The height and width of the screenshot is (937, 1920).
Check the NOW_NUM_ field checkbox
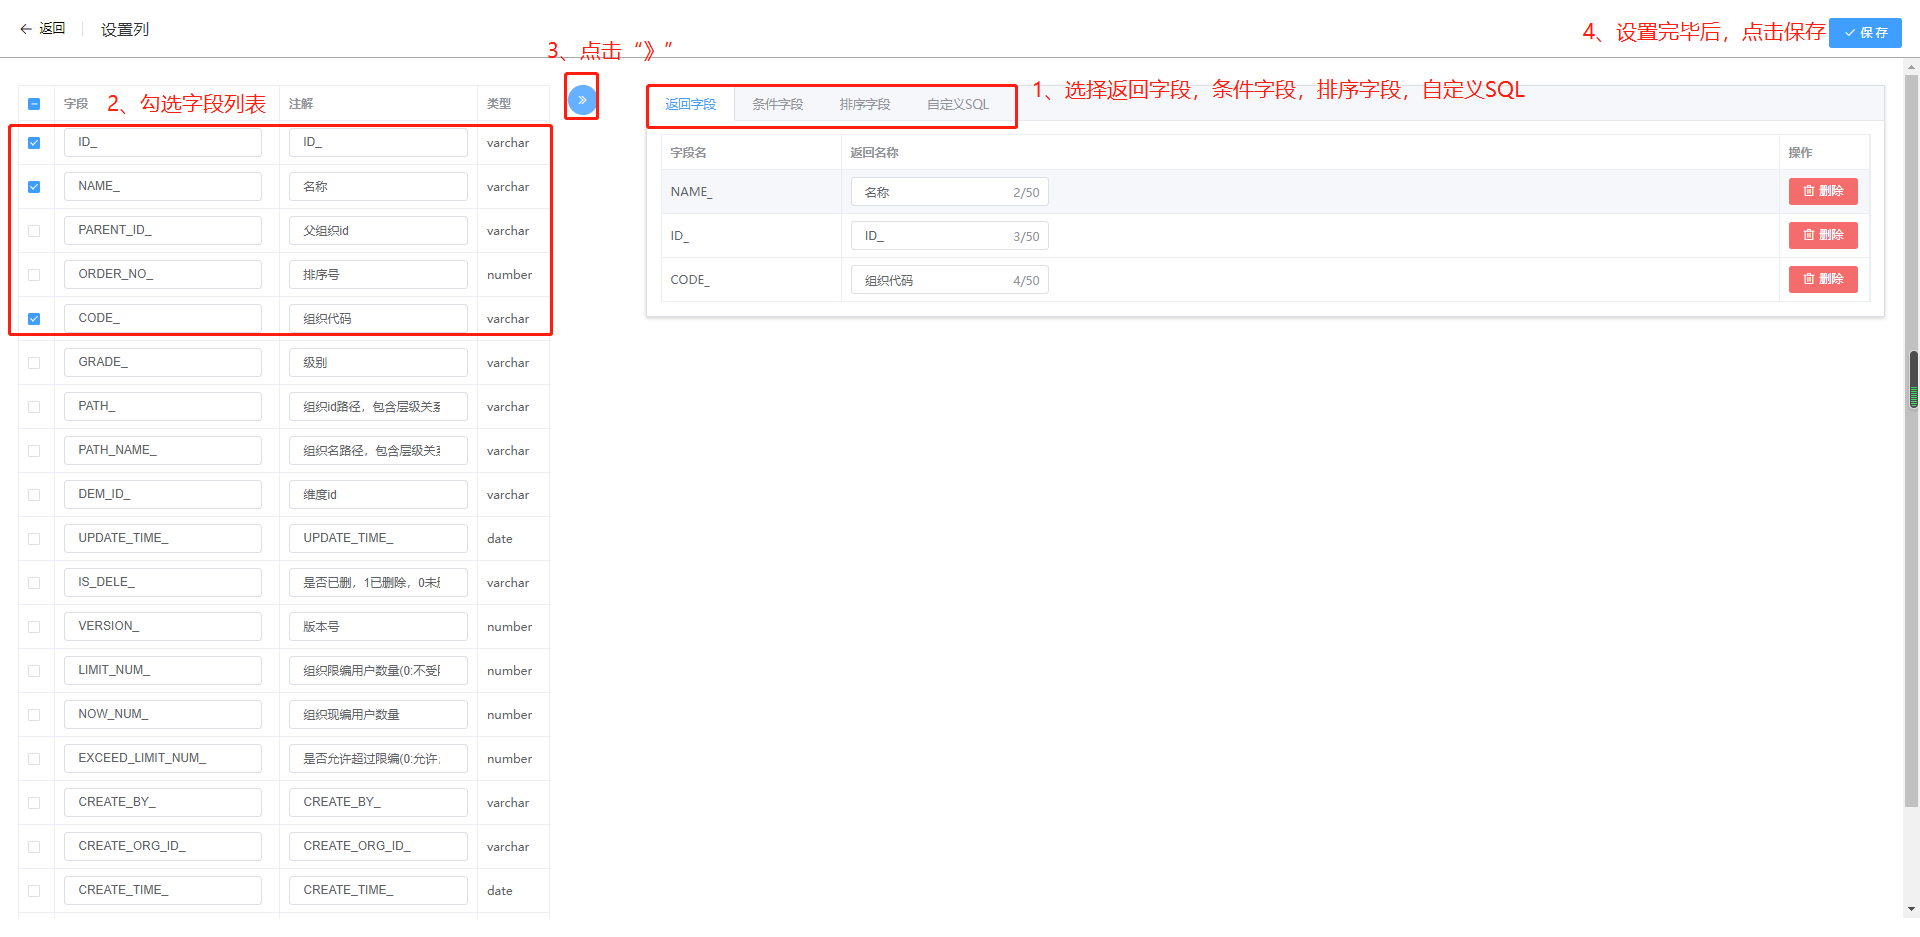coord(34,715)
